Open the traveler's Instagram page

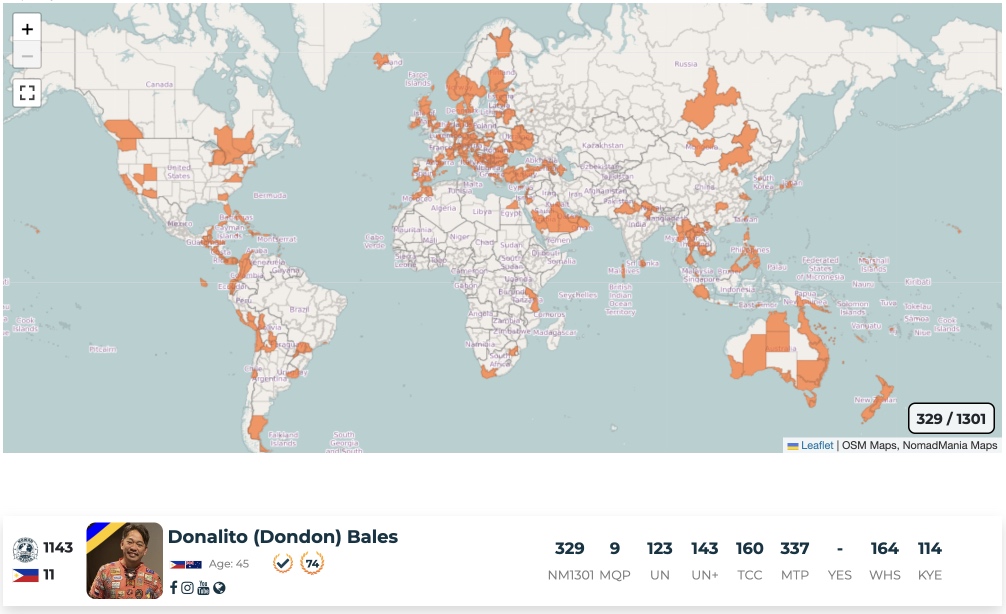point(187,588)
